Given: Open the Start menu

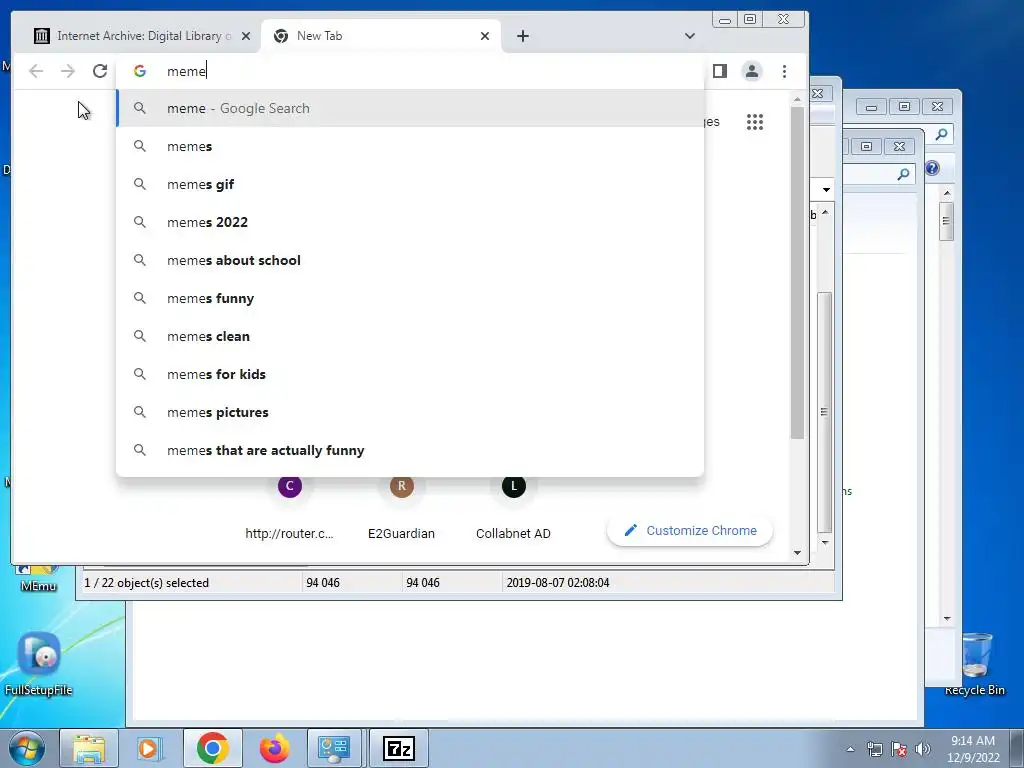Looking at the screenshot, I should click(27, 748).
